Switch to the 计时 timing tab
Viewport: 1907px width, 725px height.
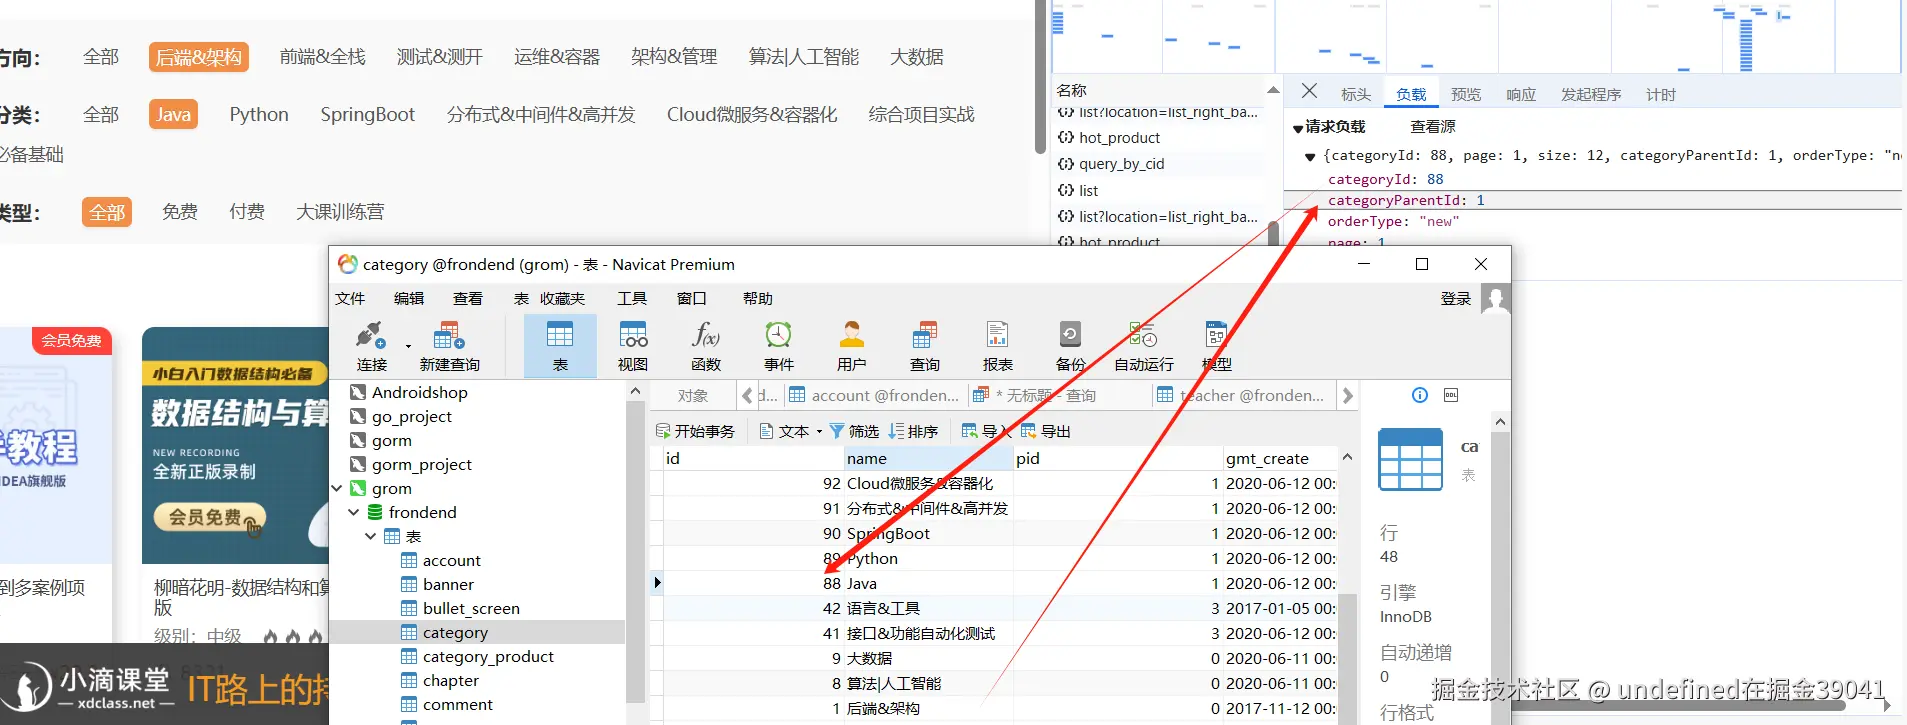point(1661,95)
